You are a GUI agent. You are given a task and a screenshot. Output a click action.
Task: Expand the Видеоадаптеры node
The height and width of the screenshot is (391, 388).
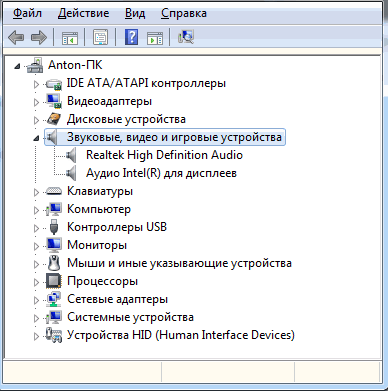pos(36,102)
